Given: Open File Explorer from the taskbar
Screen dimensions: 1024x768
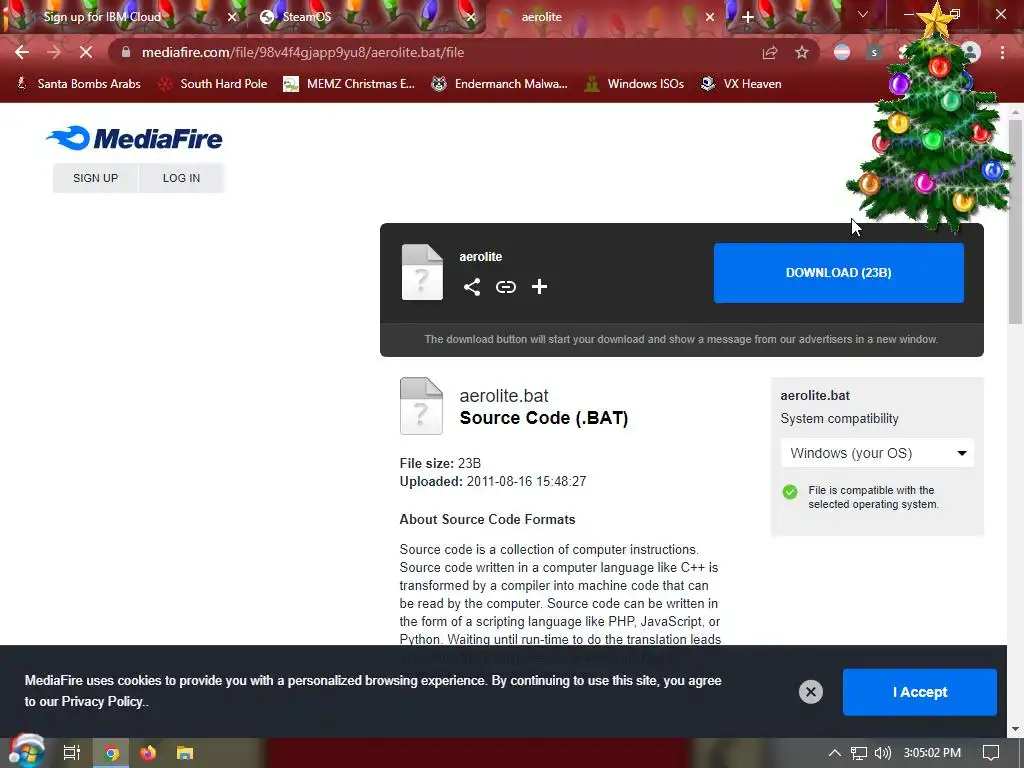Looking at the screenshot, I should coord(185,753).
